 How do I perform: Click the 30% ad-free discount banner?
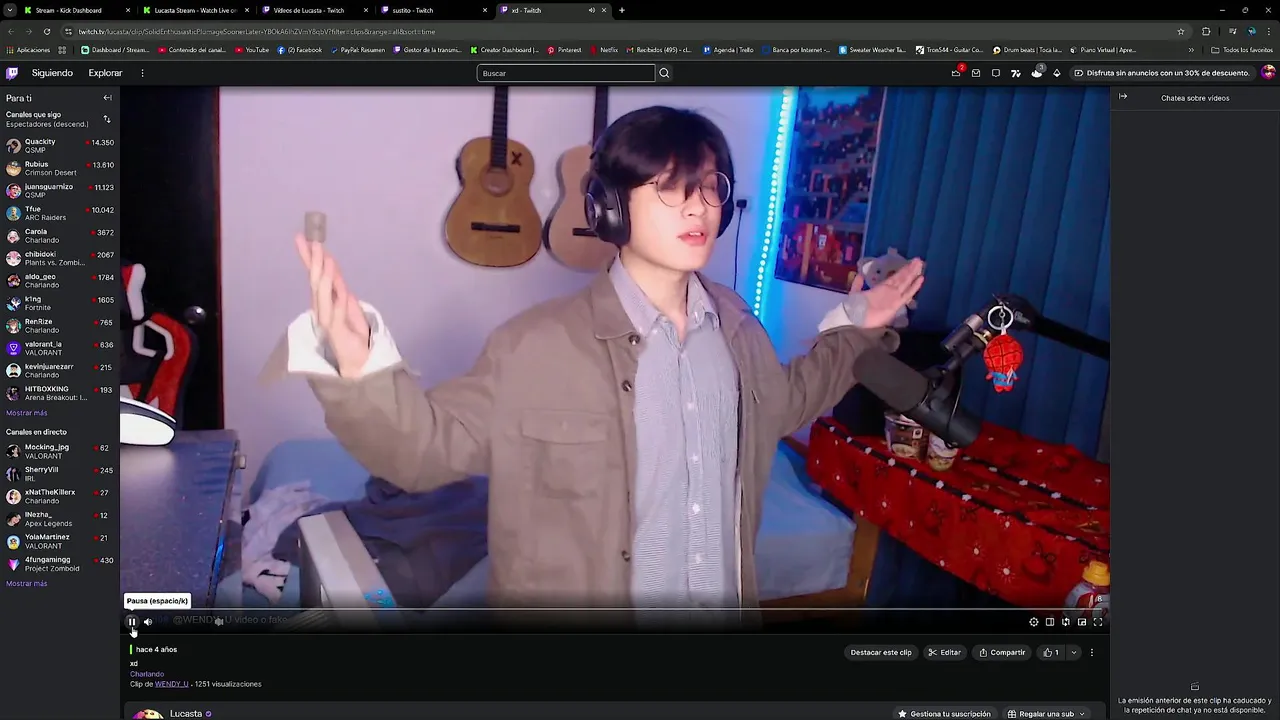pyautogui.click(x=1162, y=73)
